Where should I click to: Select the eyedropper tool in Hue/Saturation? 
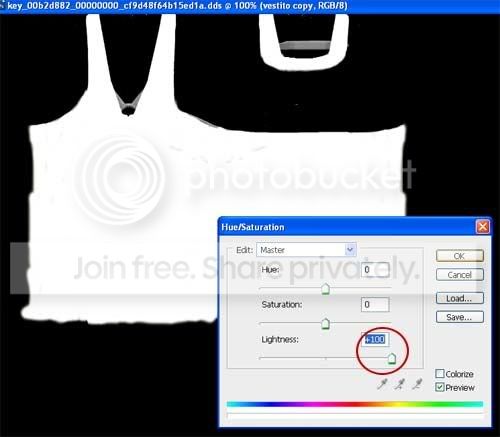coord(382,384)
